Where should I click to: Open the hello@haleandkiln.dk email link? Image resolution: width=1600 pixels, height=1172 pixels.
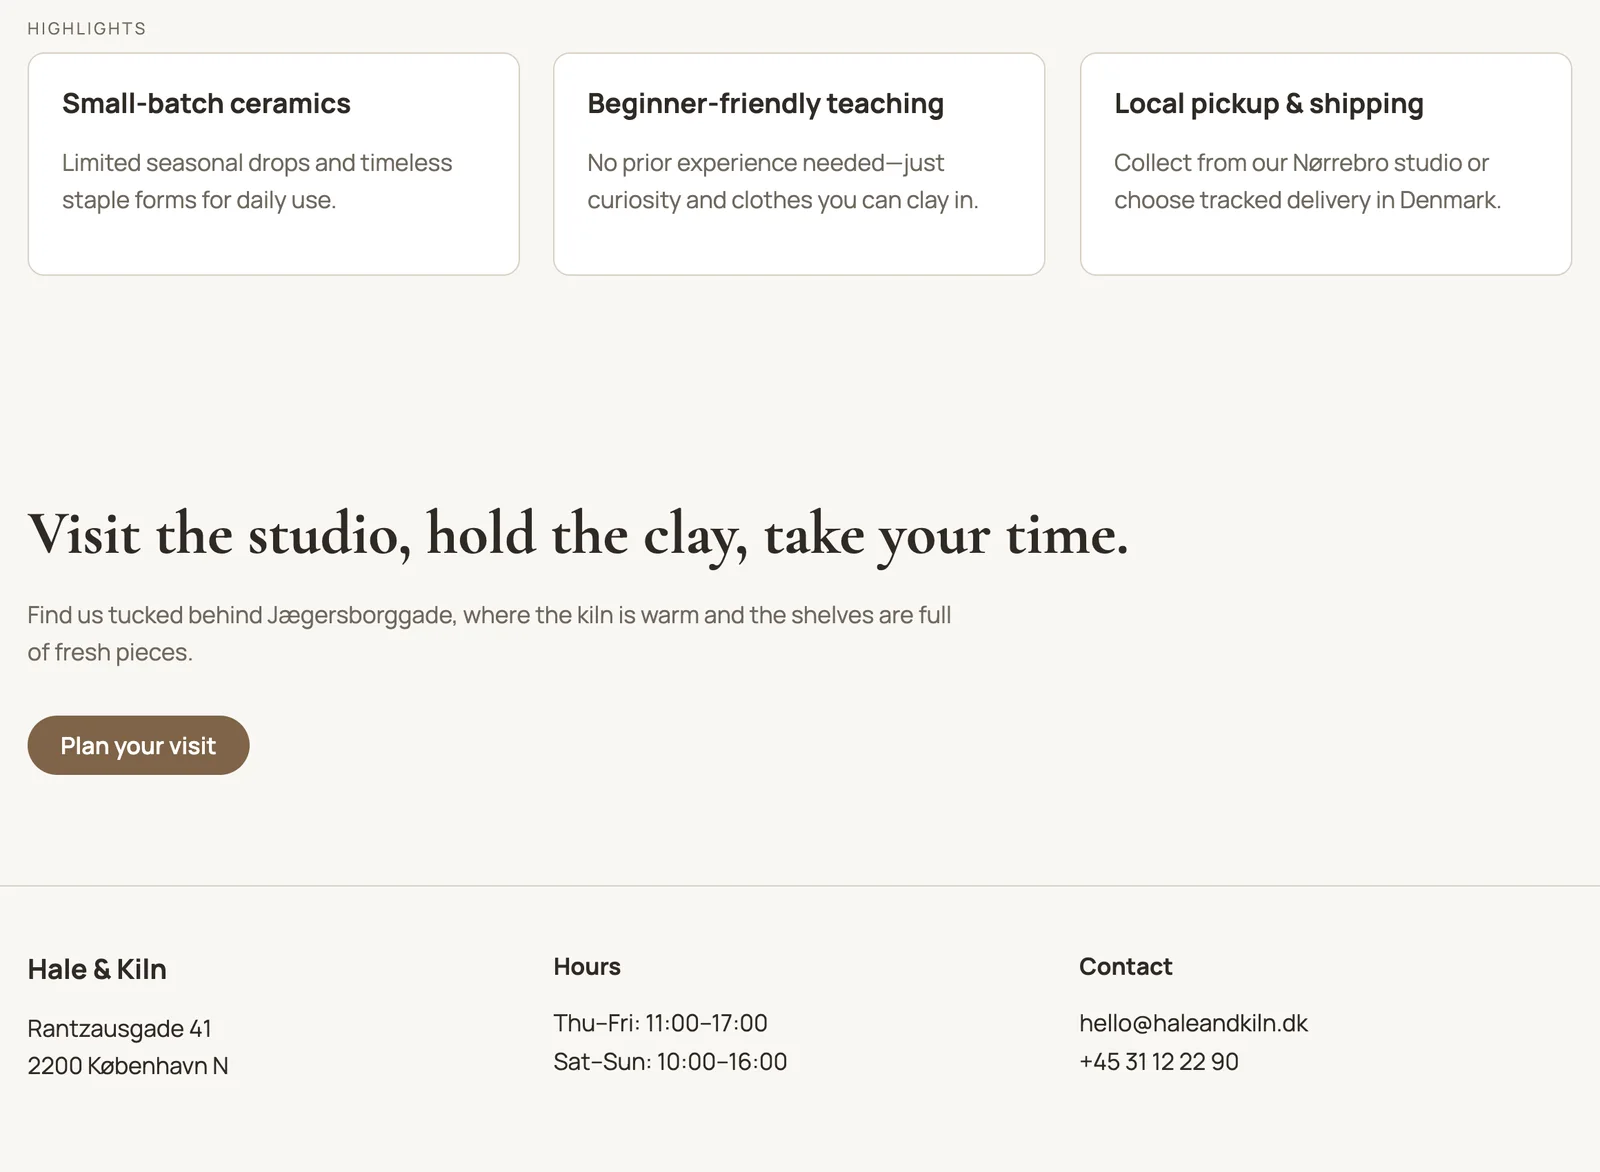click(1193, 1023)
